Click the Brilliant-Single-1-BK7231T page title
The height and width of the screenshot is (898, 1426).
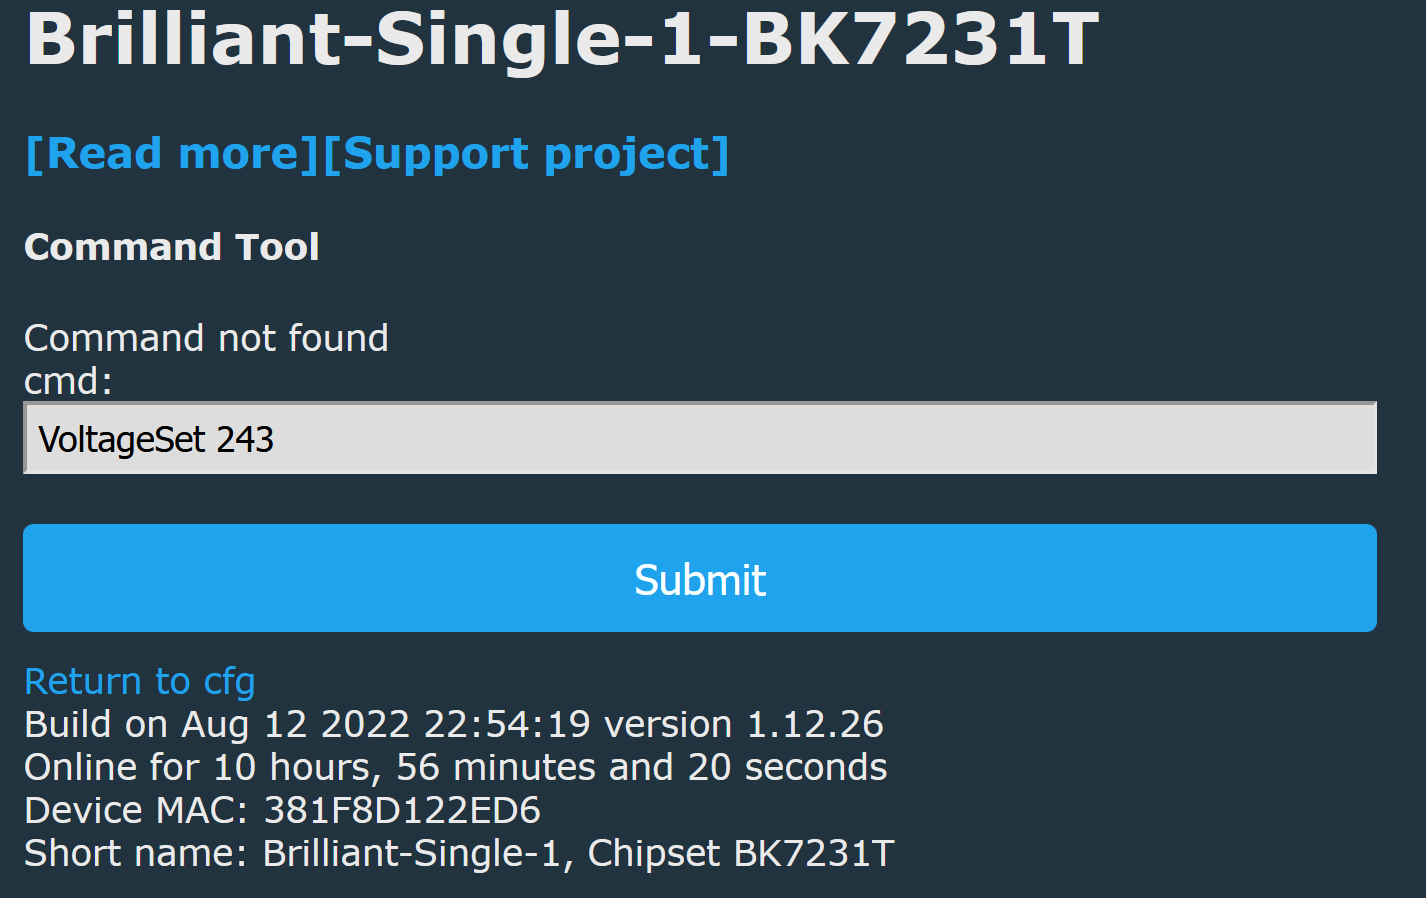[x=562, y=38]
